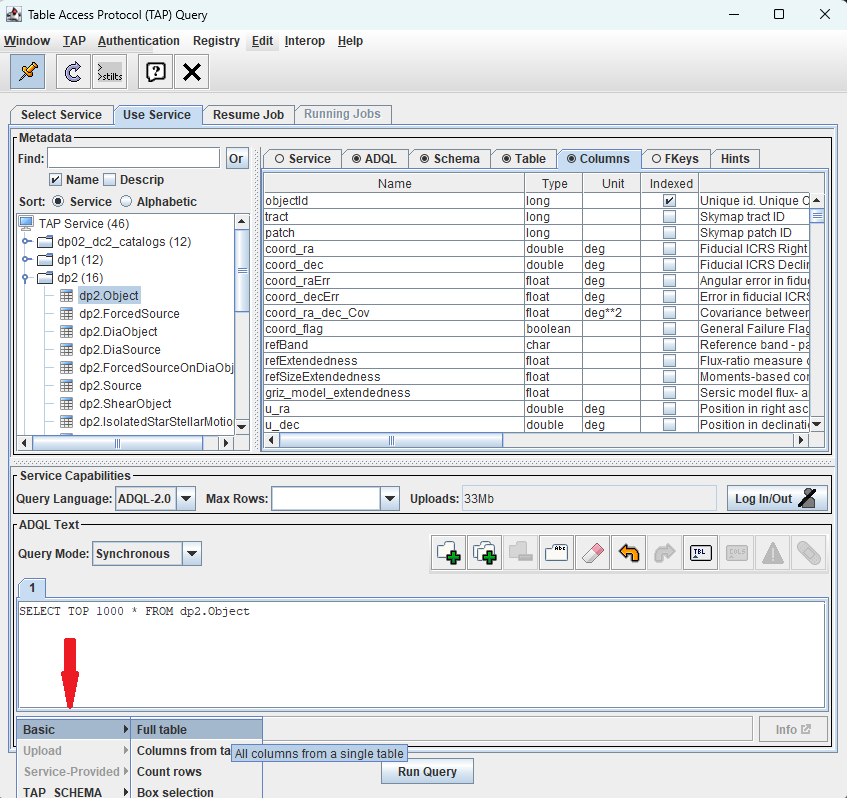Click the stilts command icon
This screenshot has height=798, width=847.
110,71
